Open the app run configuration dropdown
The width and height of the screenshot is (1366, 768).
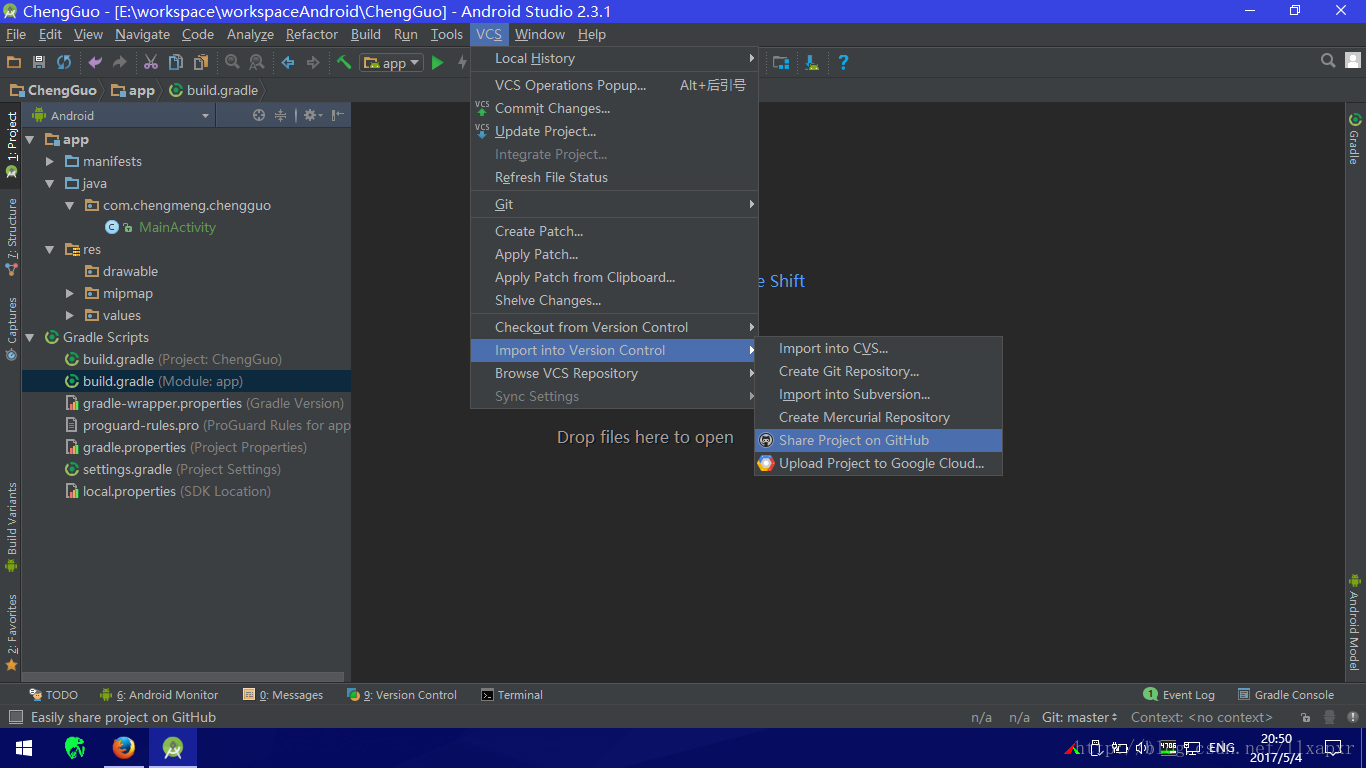pyautogui.click(x=391, y=62)
